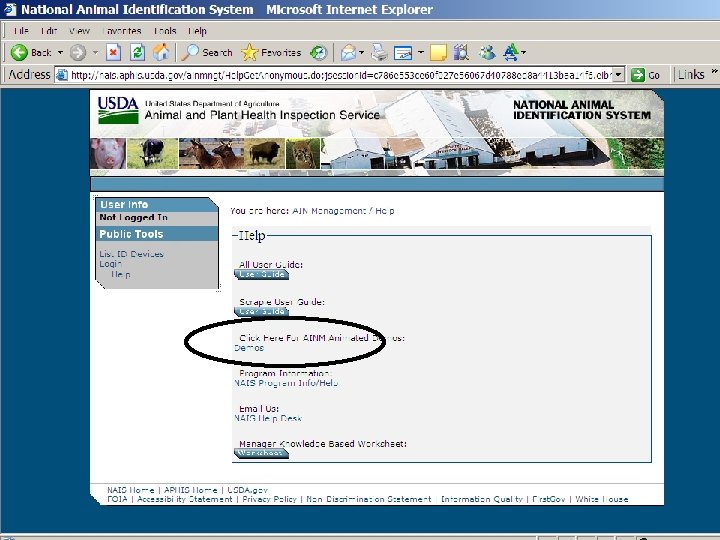This screenshot has height=540, width=720.
Task: Click the Login link in sidebar
Action: pos(111,264)
